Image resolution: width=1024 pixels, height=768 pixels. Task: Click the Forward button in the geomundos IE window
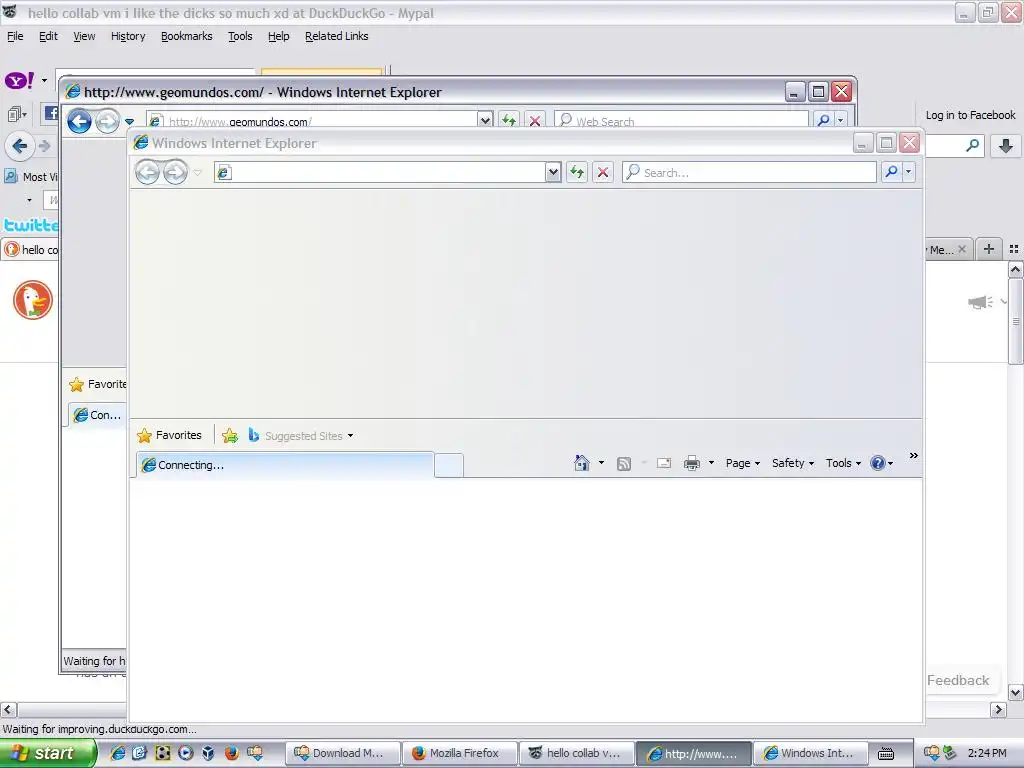click(x=107, y=121)
